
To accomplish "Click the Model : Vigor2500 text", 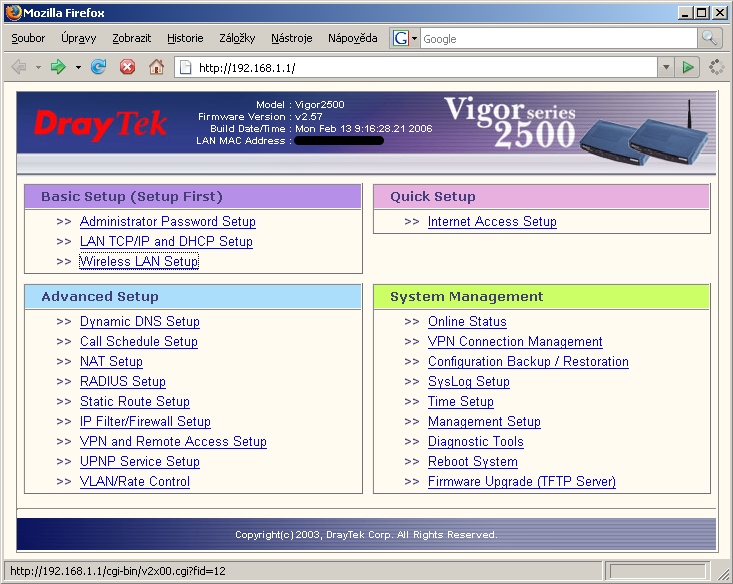I will [300, 105].
